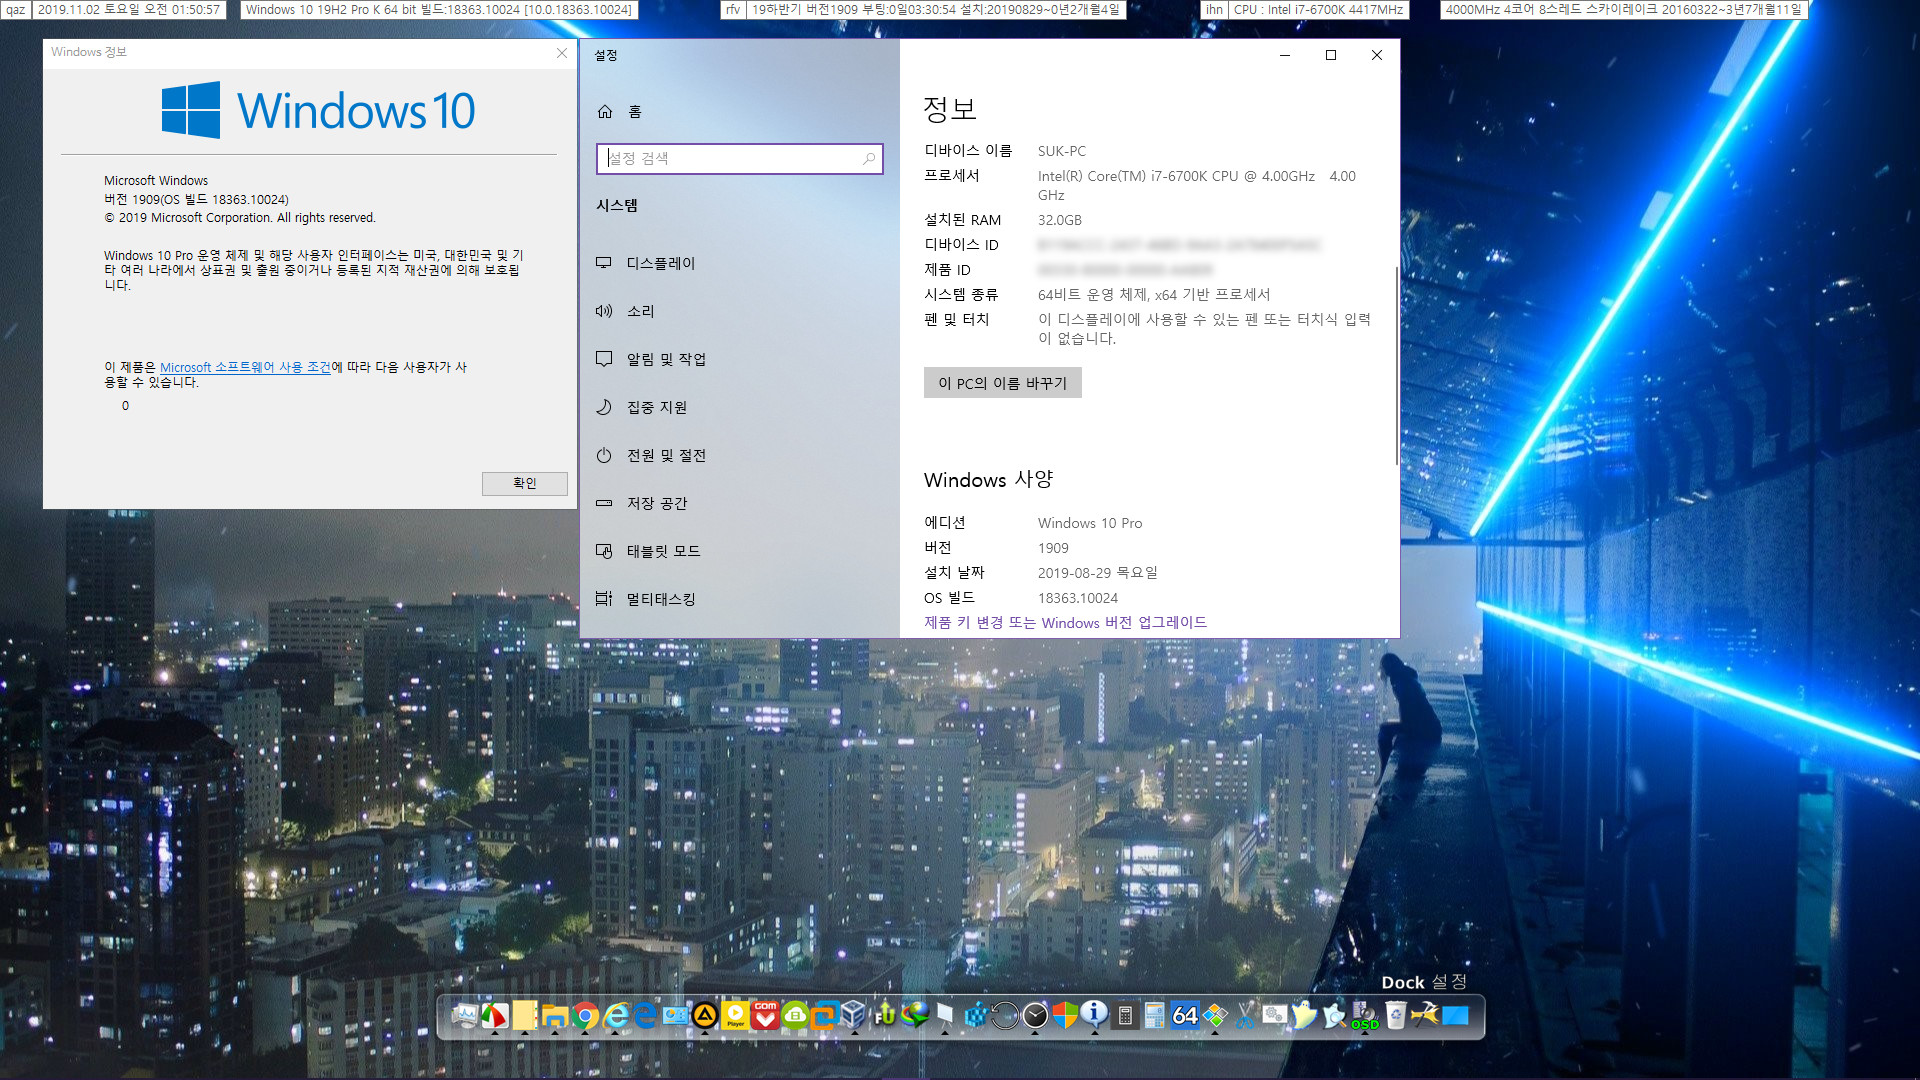The height and width of the screenshot is (1080, 1920).
Task: Click '제품 키 변경 또는 Windows 버전 업그레이드' link
Action: (1064, 622)
